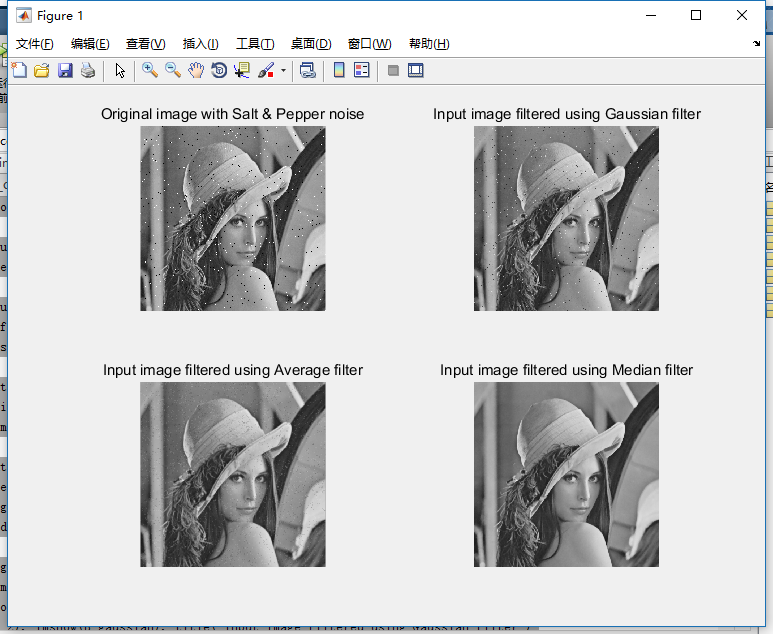This screenshot has height=634, width=773.
Task: Click title 'Input image filtered using Gaussian filter'
Action: tap(567, 114)
